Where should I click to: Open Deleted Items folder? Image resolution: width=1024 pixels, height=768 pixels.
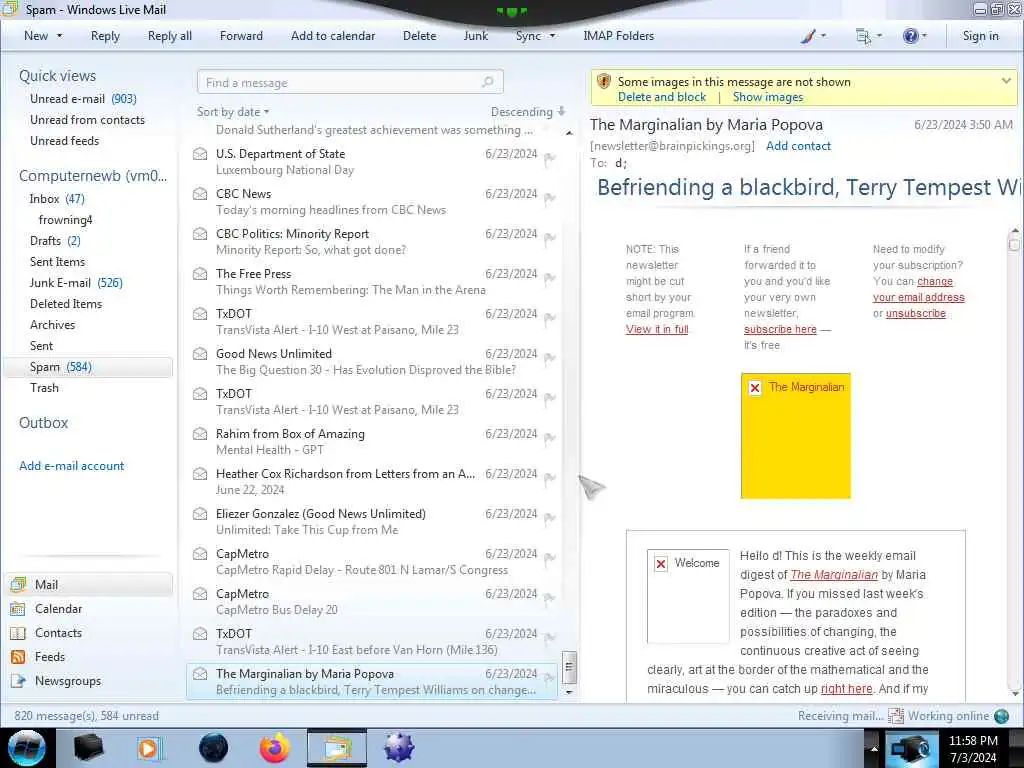(x=66, y=304)
